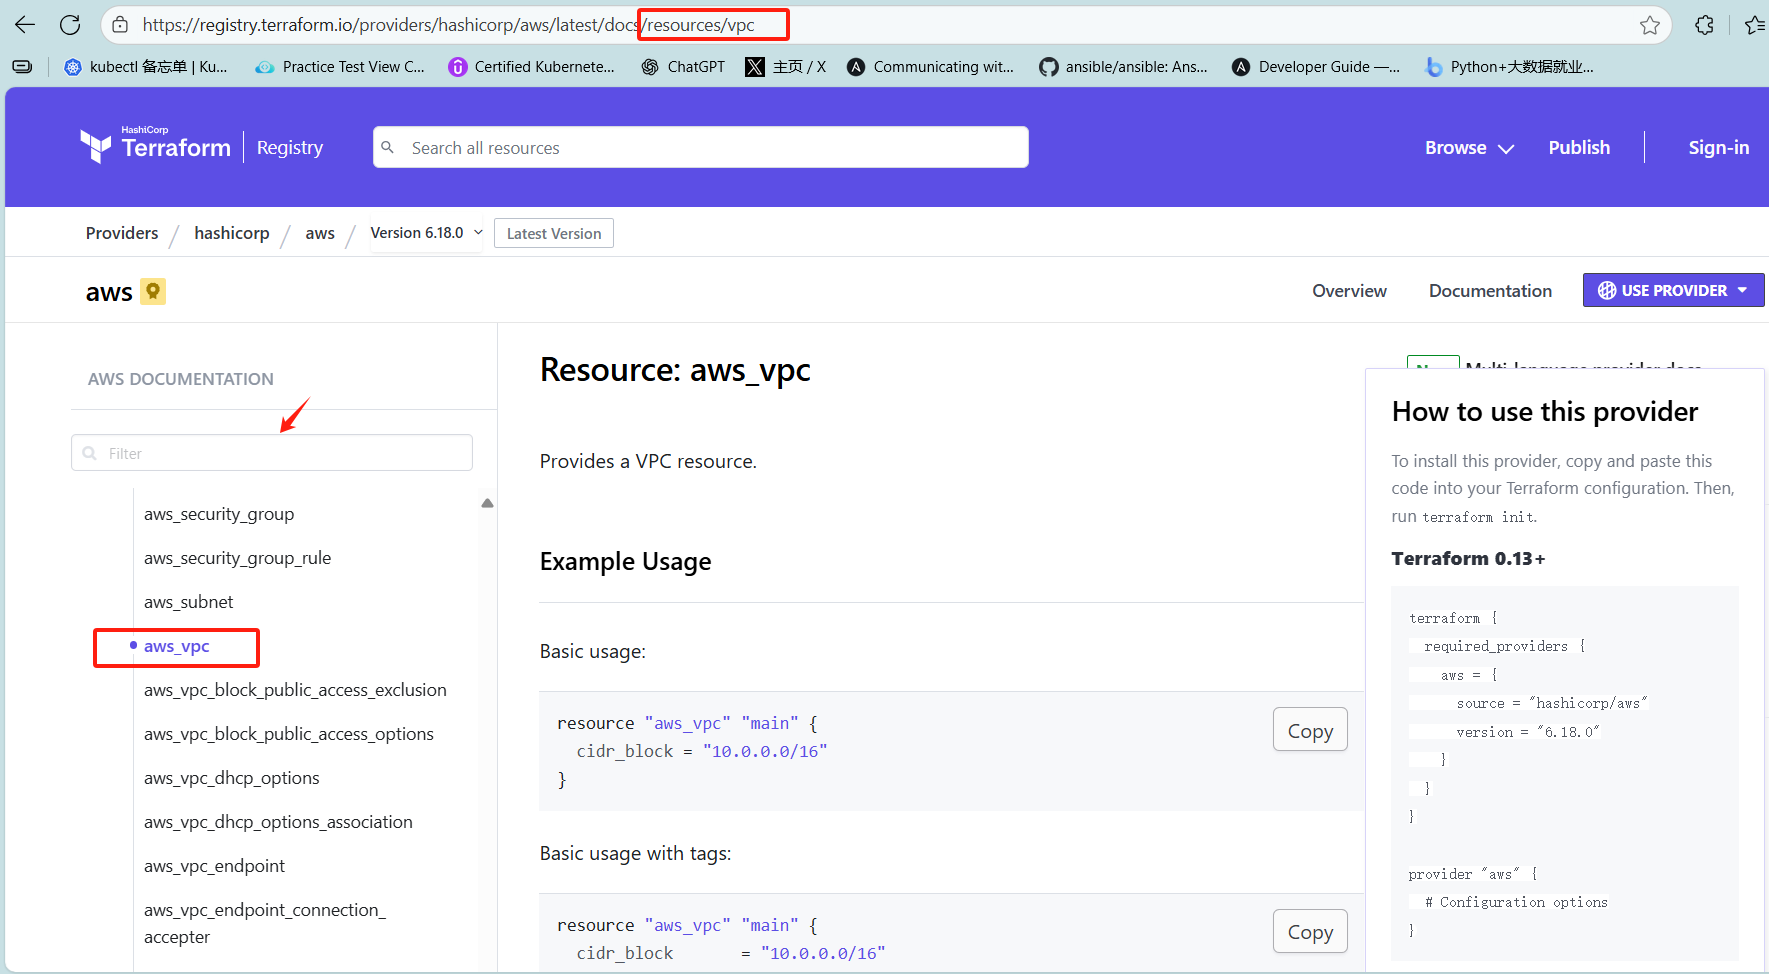Switch to the Documentation tab
Viewport: 1769px width, 974px height.
click(x=1490, y=291)
